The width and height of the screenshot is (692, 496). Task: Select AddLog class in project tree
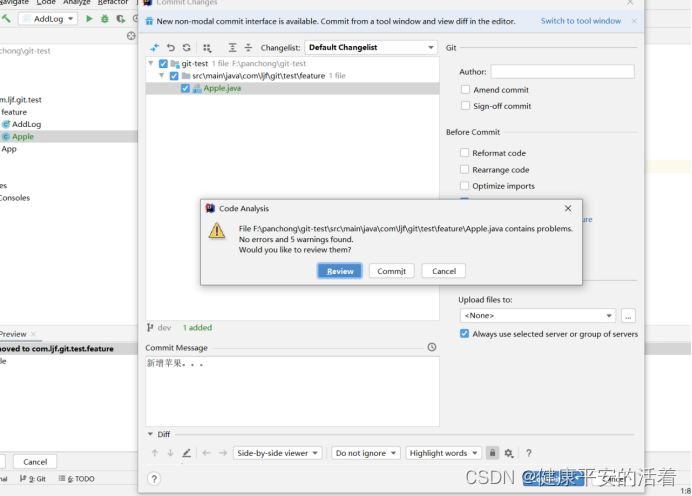26,124
